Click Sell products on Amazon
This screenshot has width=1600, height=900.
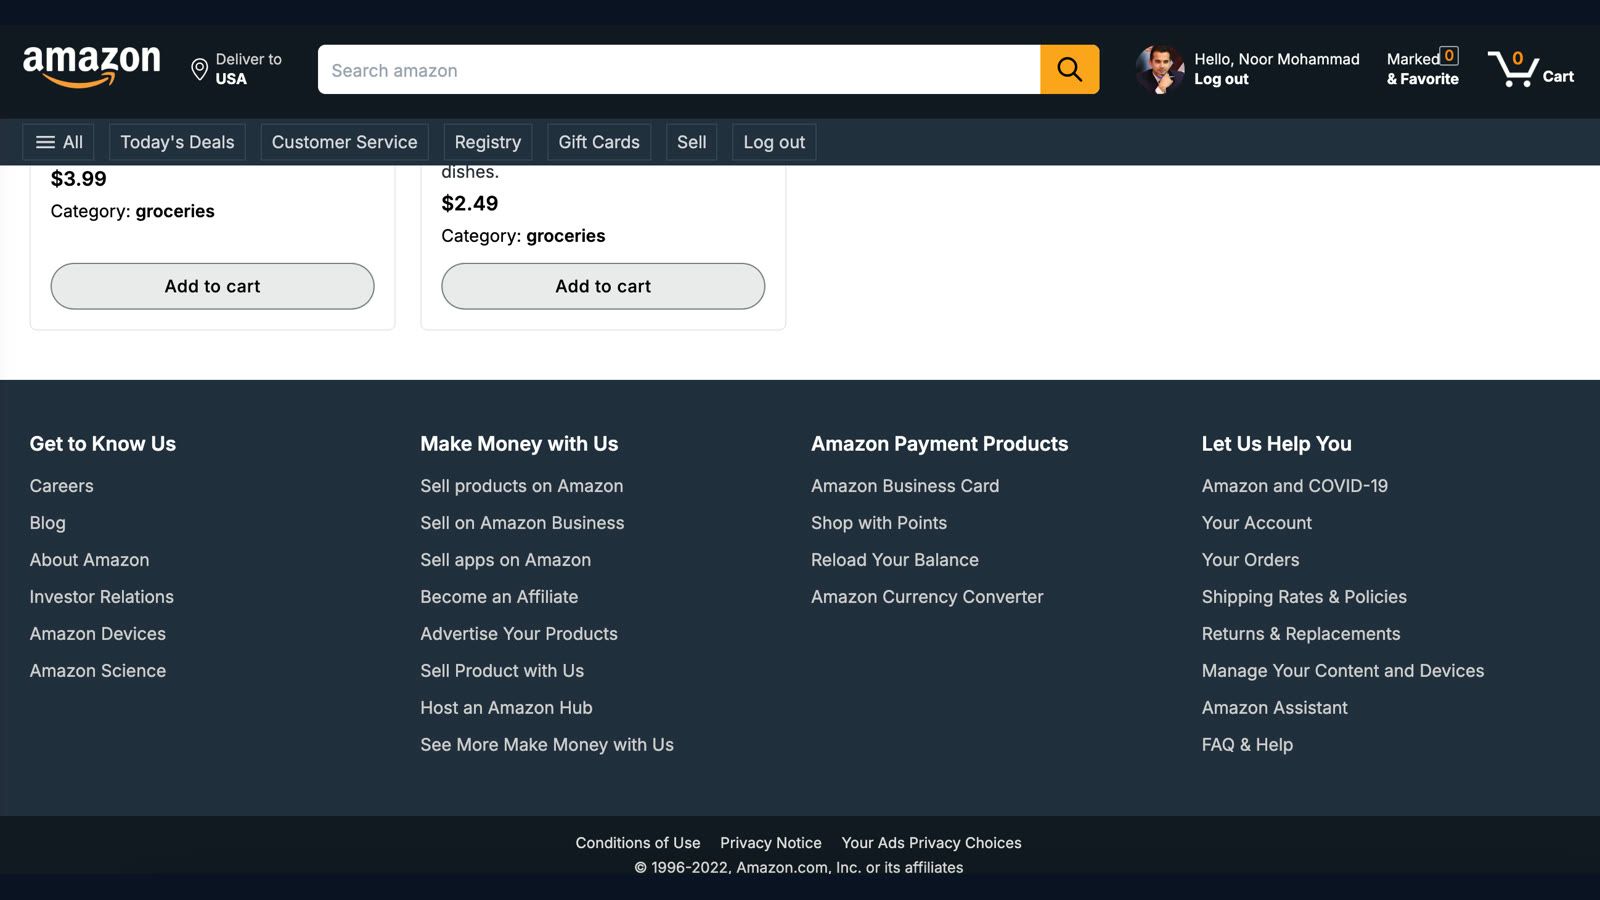[521, 486]
